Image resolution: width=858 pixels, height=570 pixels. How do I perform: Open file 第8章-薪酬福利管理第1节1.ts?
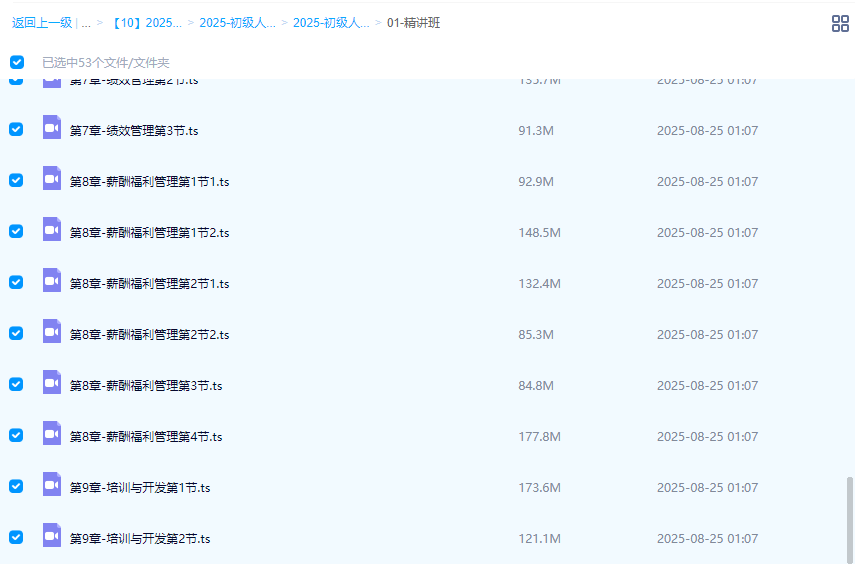point(149,182)
